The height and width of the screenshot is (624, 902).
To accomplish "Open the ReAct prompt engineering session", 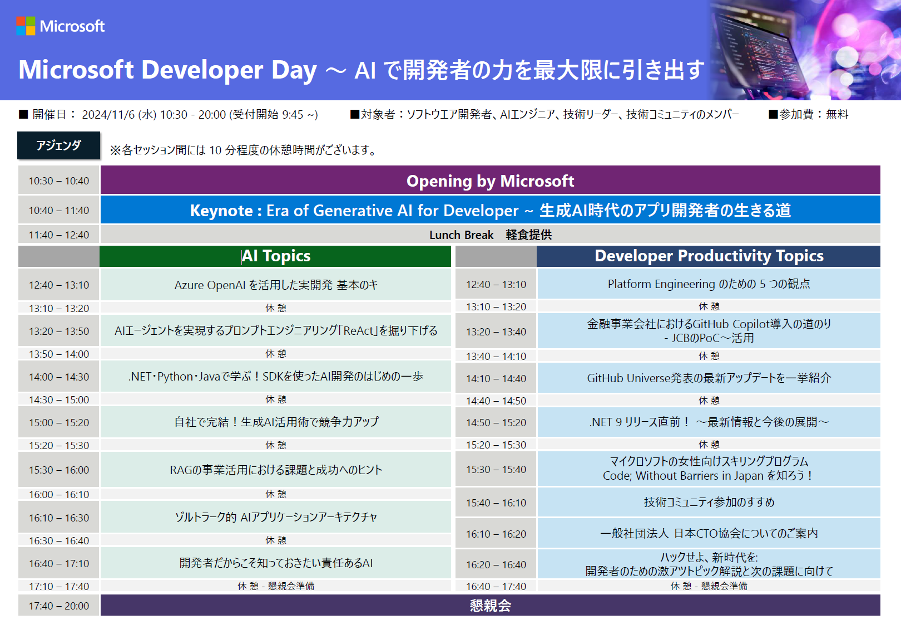I will tap(276, 331).
